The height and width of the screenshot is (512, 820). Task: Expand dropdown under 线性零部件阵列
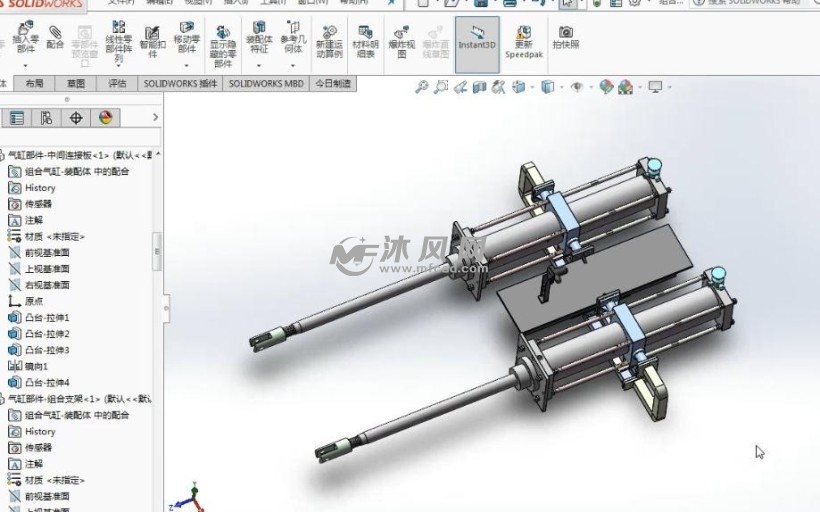pyautogui.click(x=118, y=66)
